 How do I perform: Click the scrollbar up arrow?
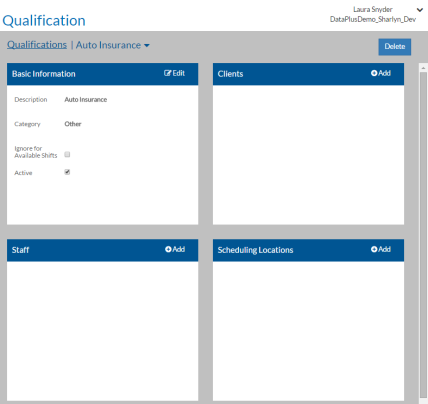click(x=423, y=68)
